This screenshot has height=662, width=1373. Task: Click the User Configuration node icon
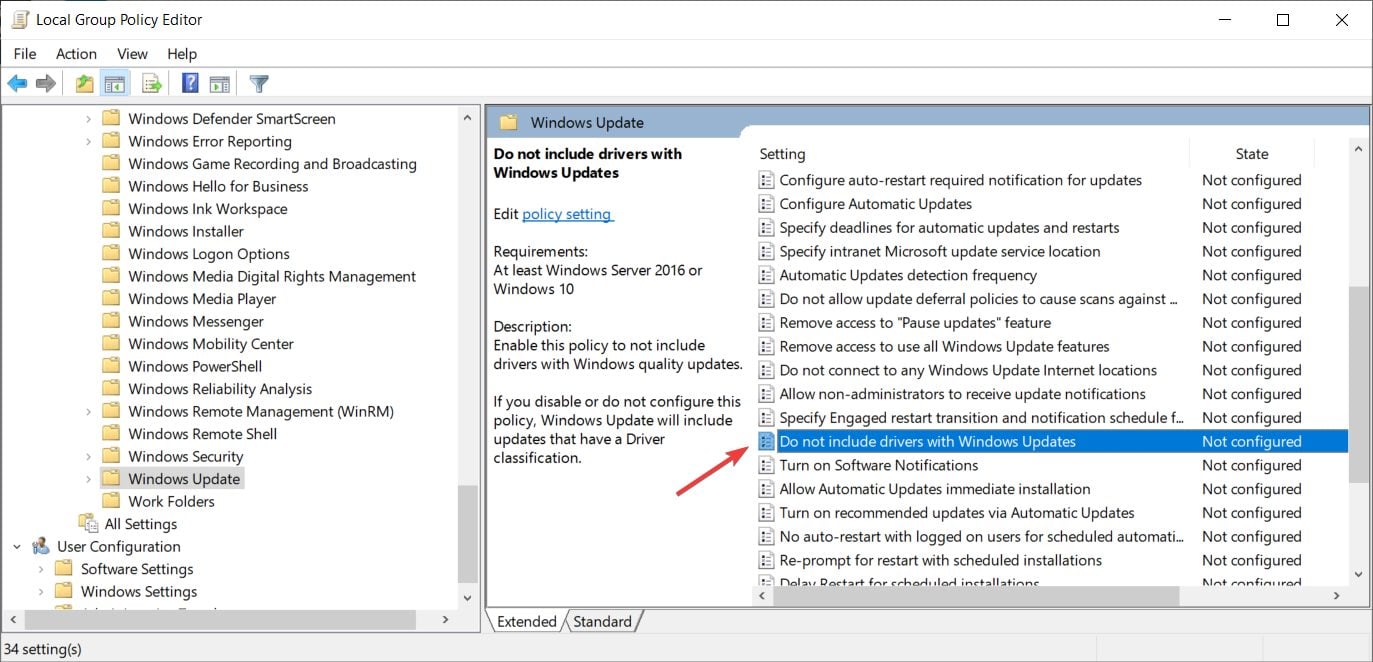[41, 546]
